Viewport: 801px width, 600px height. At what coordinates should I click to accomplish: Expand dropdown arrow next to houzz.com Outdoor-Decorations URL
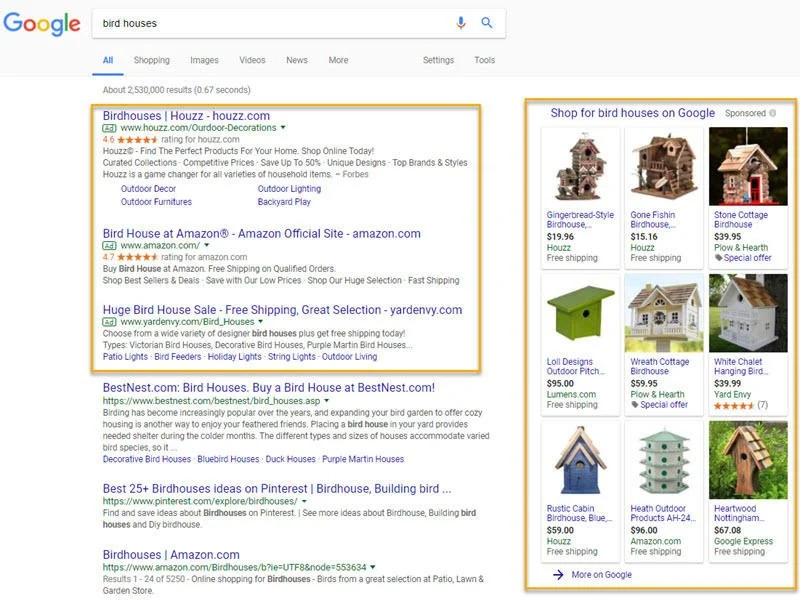click(x=283, y=128)
